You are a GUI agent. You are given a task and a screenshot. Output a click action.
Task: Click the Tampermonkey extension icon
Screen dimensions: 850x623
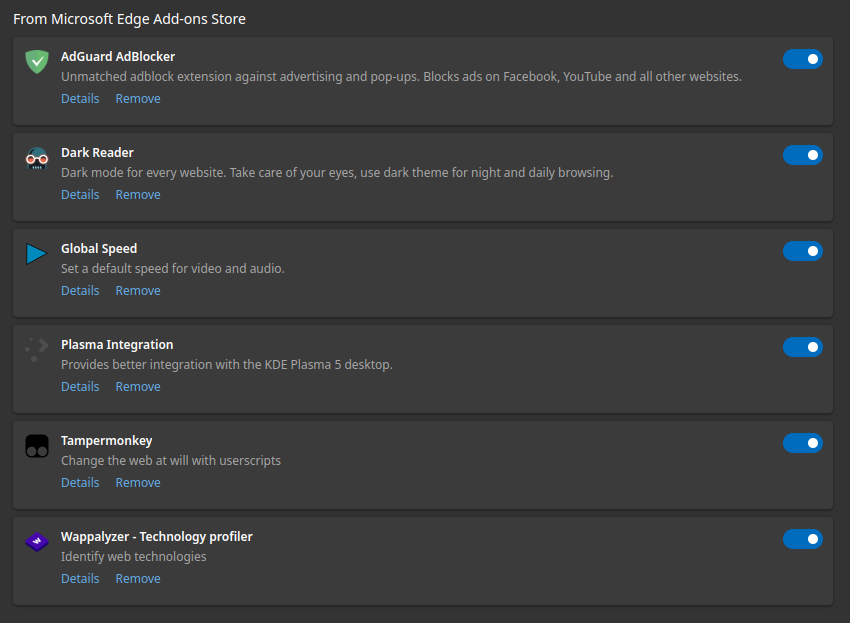pyautogui.click(x=37, y=446)
